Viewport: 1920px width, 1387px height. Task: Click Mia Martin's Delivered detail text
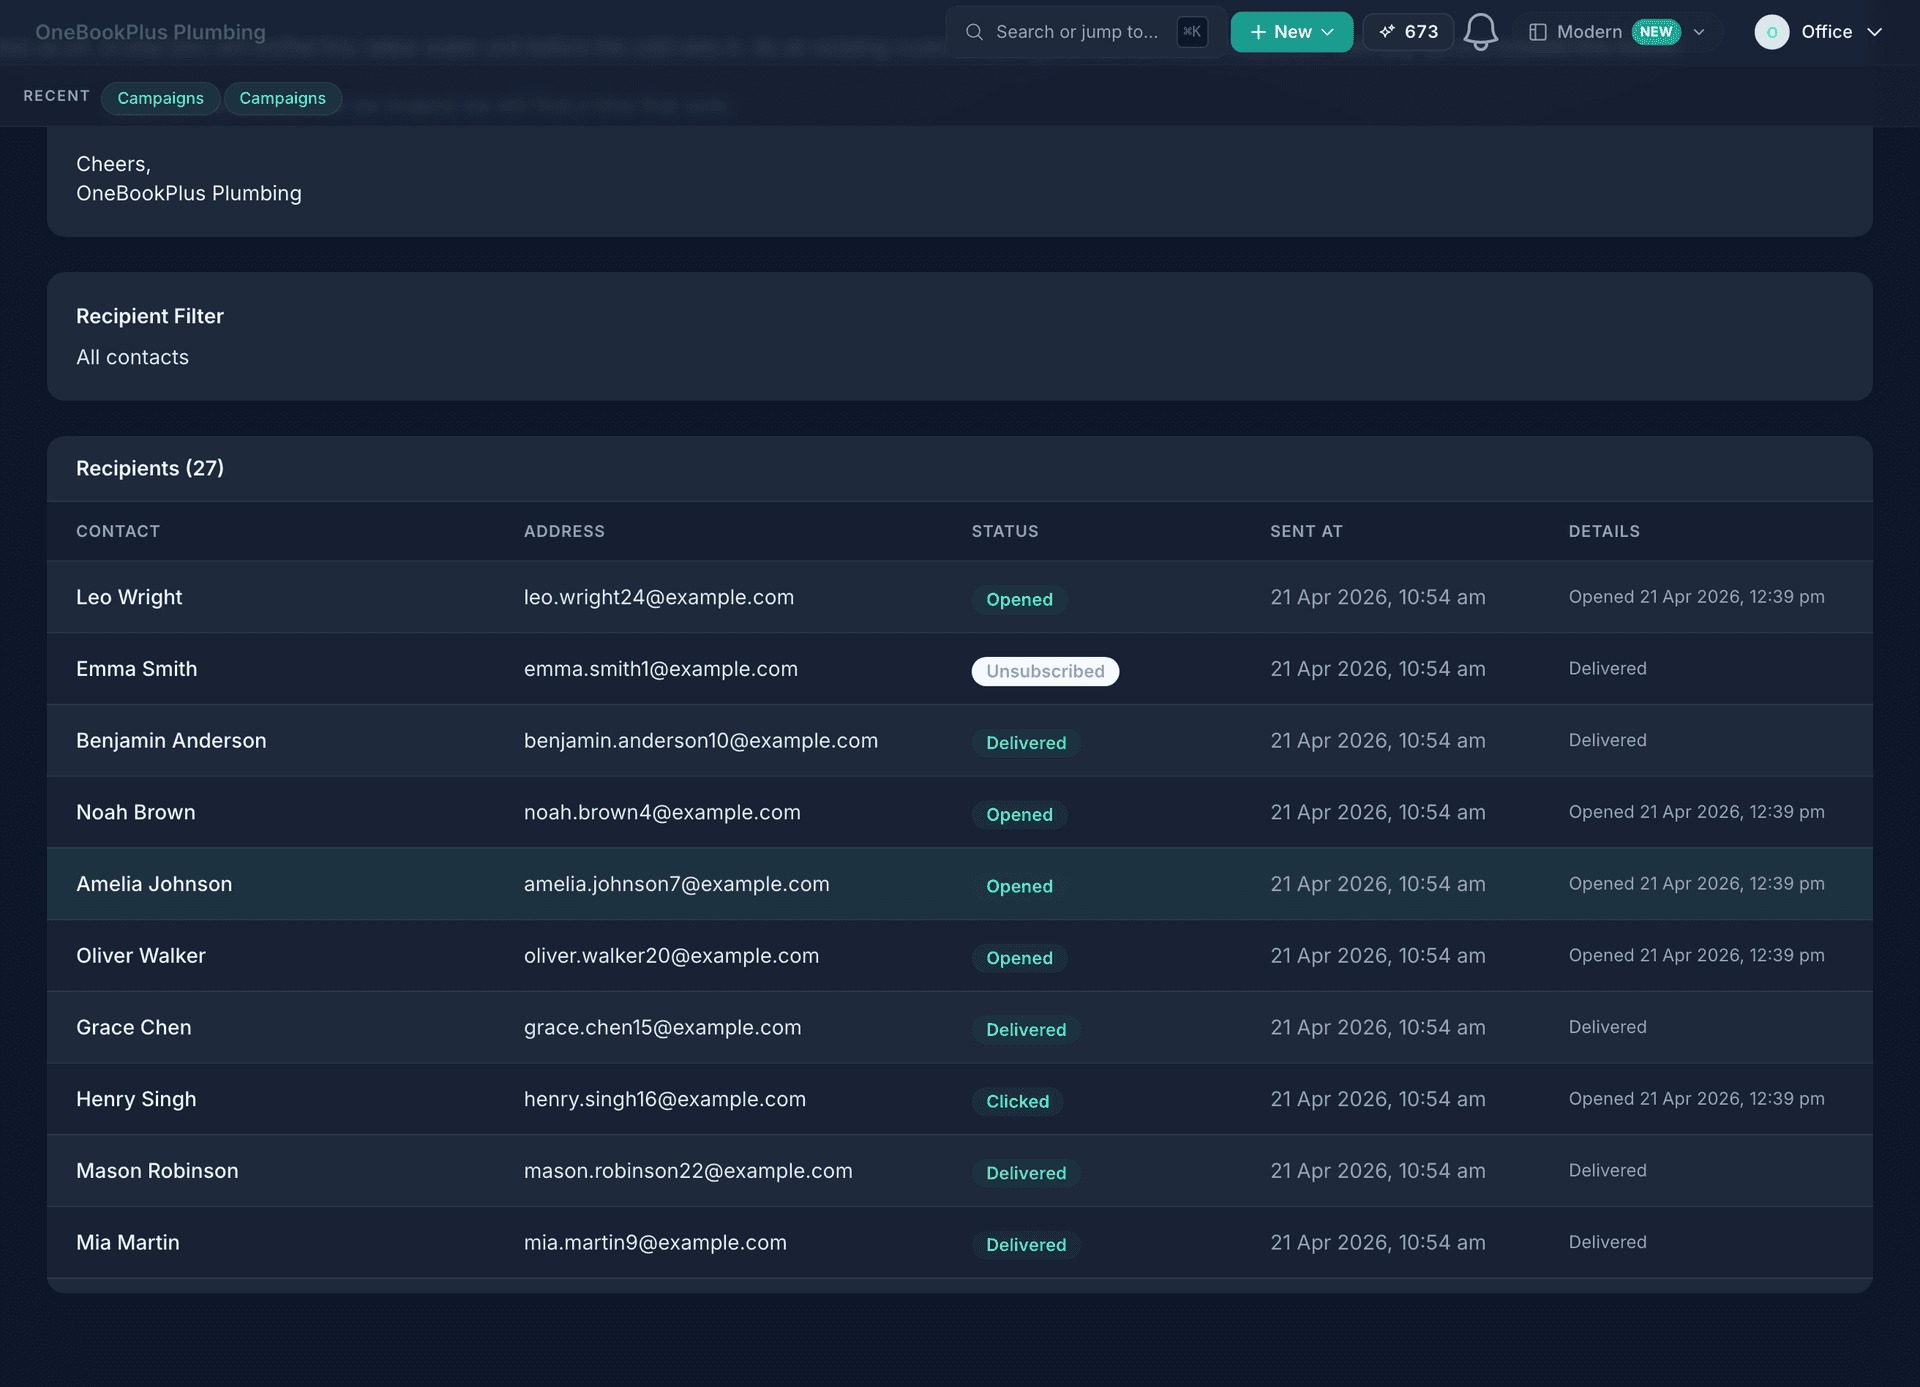pos(1607,1242)
